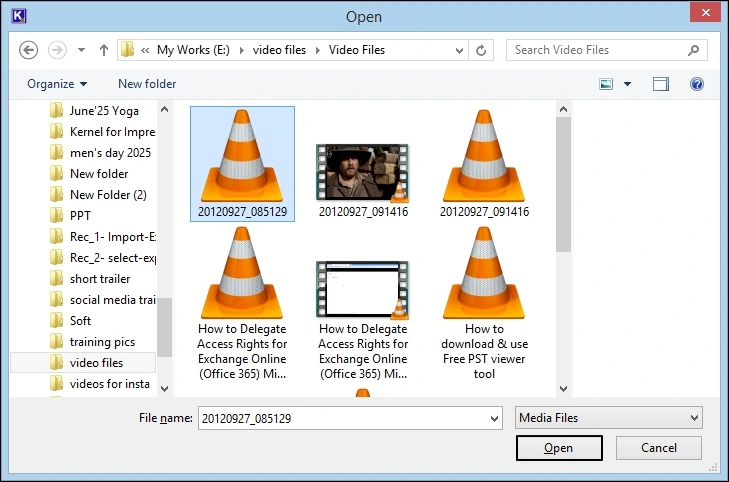Select 'How to Delegate' white-screen video thumbnail
The height and width of the screenshot is (482, 729).
[363, 320]
